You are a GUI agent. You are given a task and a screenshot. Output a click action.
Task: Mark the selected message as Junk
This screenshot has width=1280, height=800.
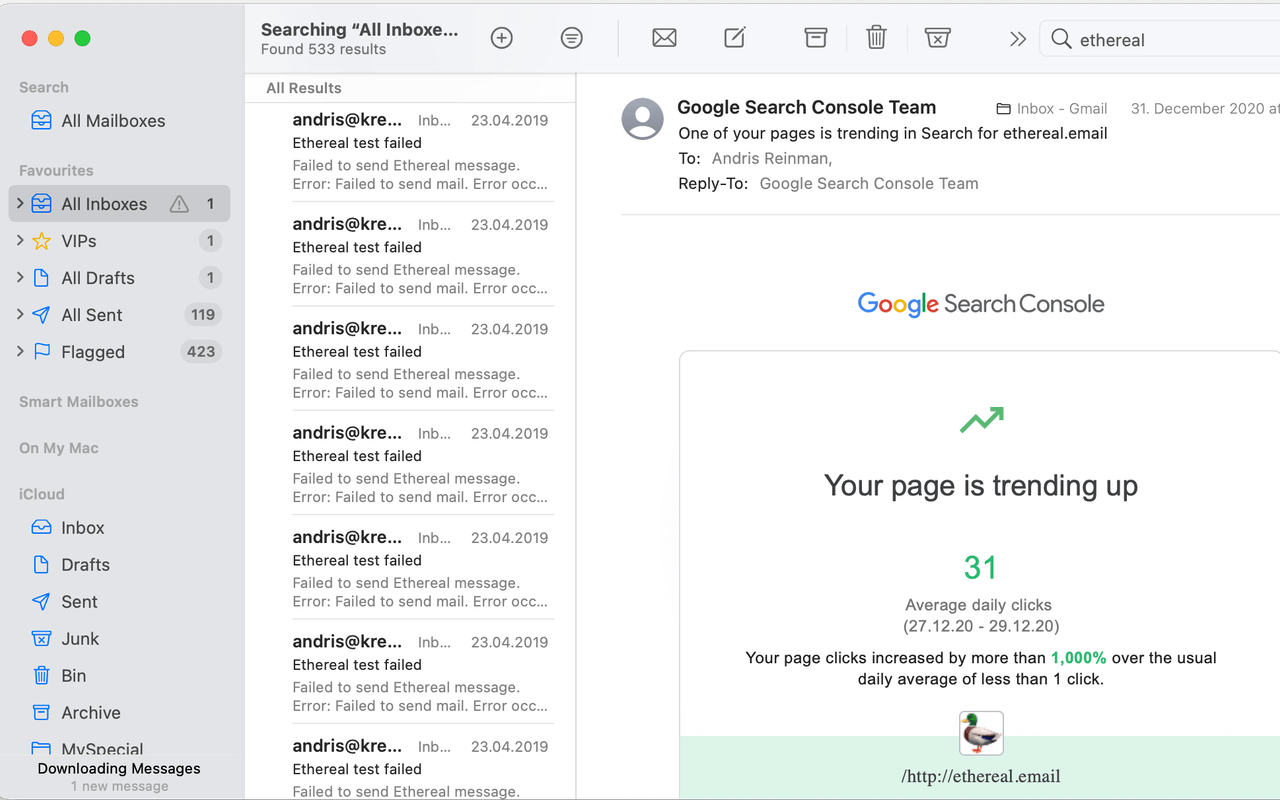click(x=937, y=37)
